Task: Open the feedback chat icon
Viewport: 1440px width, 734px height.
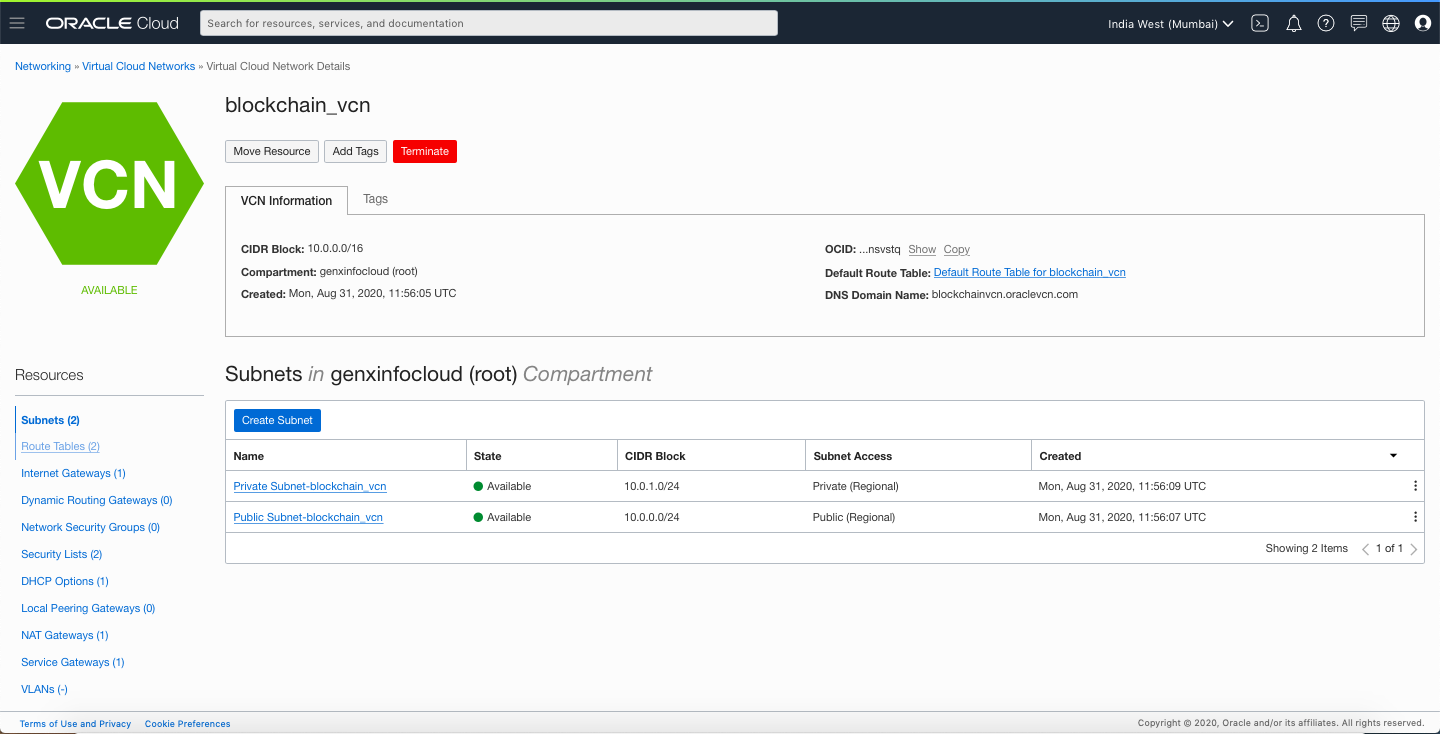Action: click(1358, 22)
